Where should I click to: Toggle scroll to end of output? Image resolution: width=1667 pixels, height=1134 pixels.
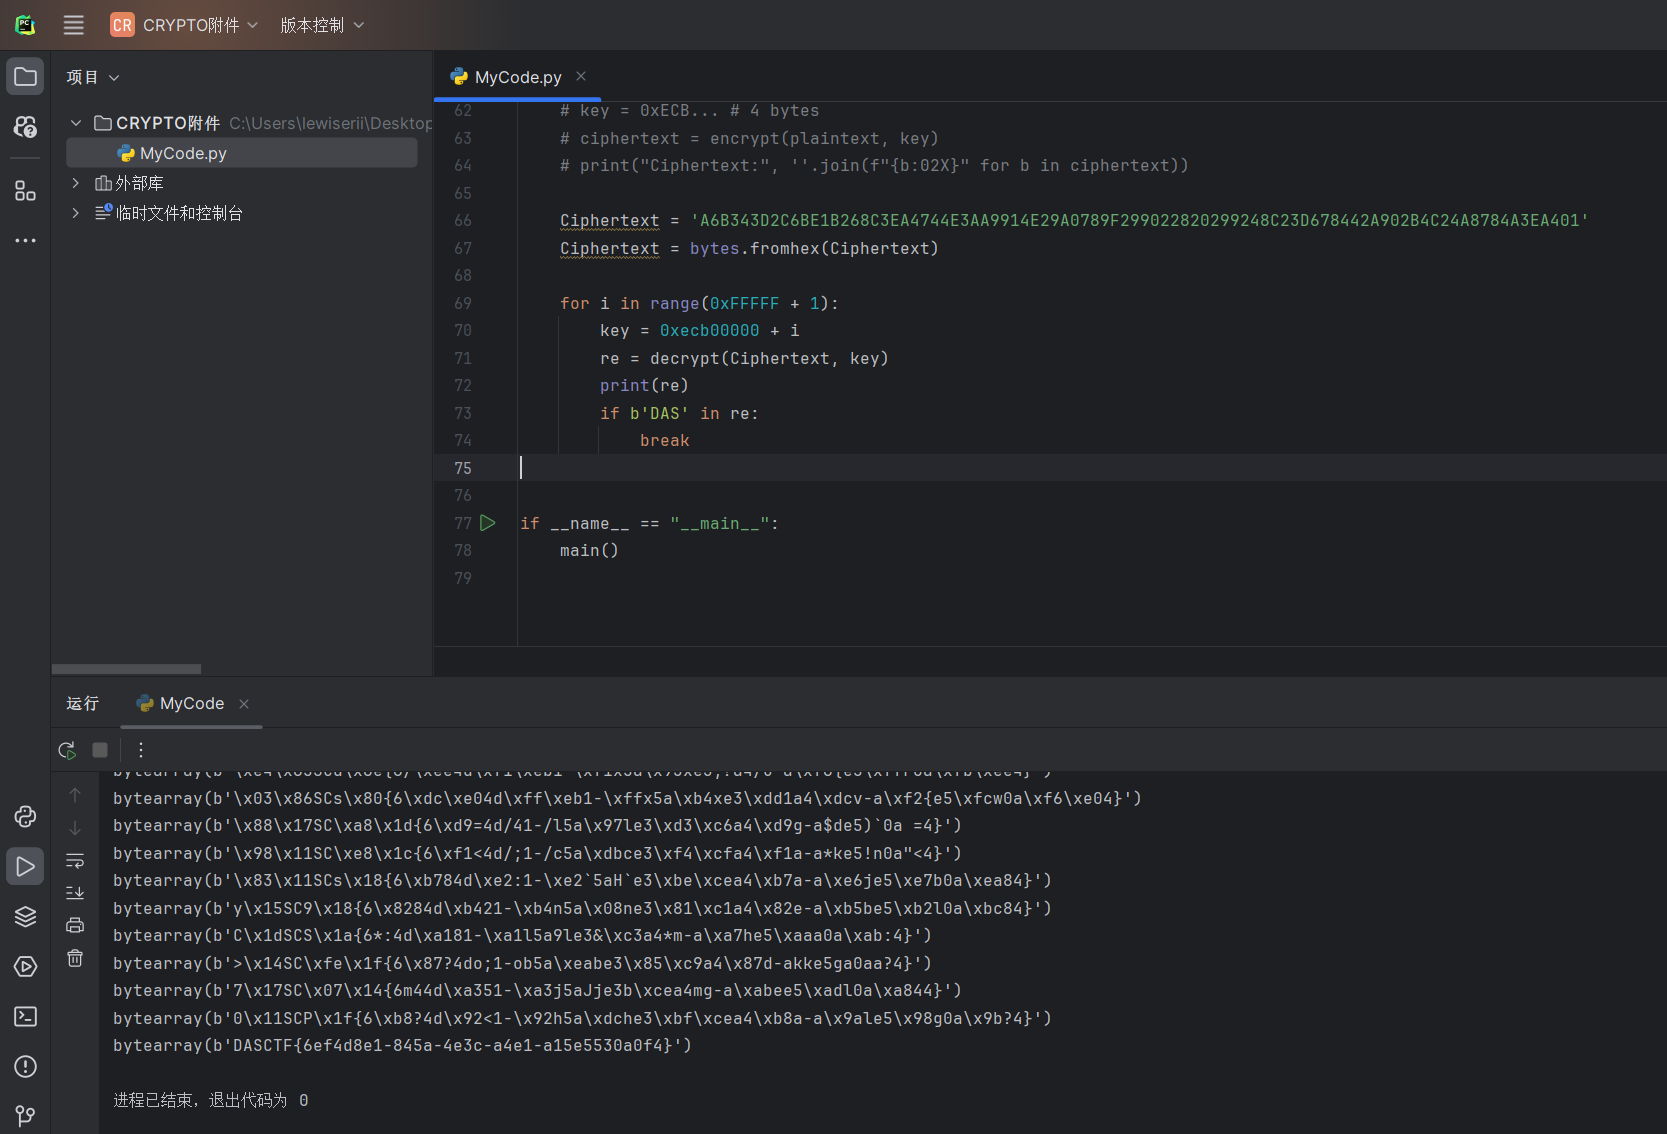point(75,893)
